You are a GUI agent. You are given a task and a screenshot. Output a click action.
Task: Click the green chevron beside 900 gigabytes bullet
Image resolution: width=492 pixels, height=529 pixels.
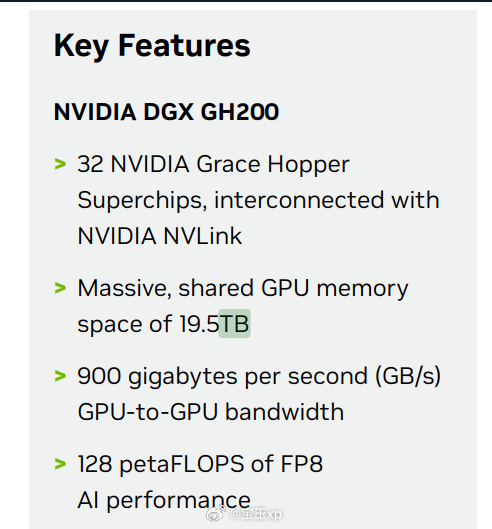pyautogui.click(x=60, y=376)
